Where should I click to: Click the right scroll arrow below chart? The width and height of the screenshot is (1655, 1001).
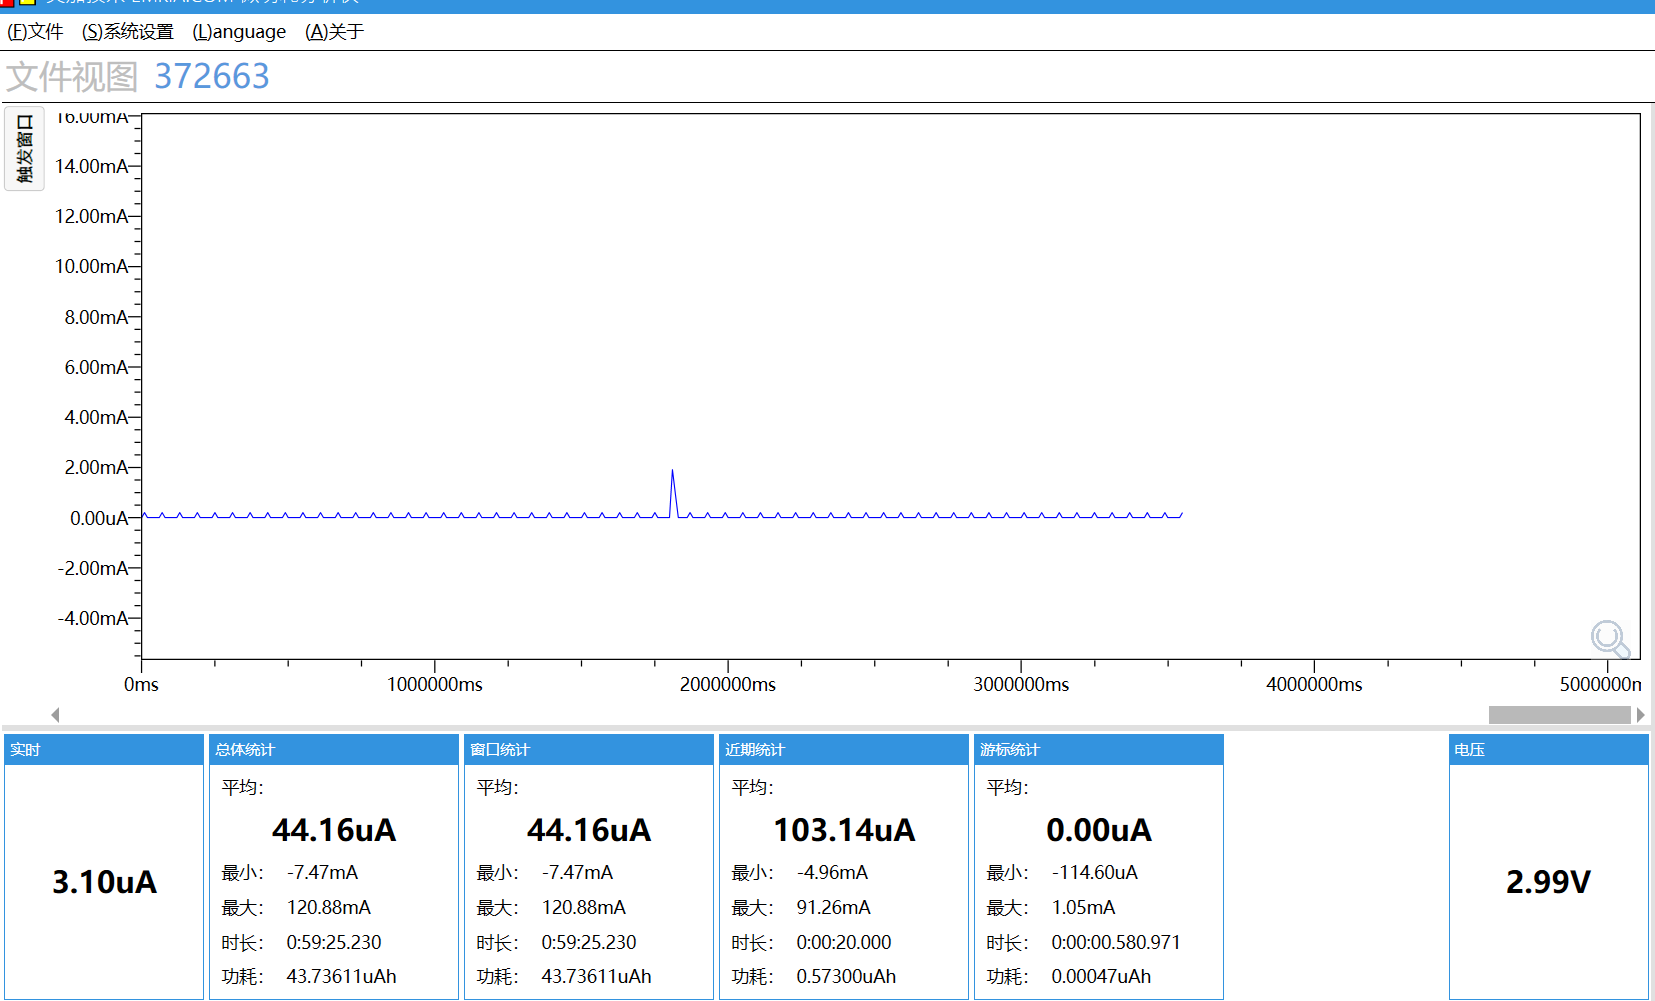click(x=1640, y=715)
